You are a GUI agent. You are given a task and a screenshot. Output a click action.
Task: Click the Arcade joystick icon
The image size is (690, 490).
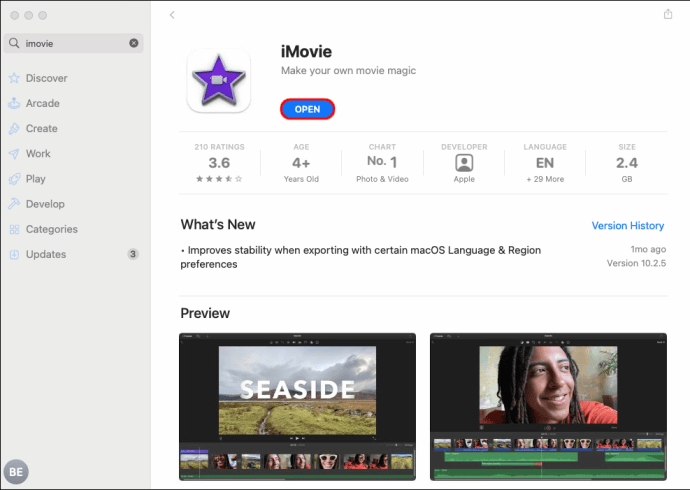pos(14,103)
